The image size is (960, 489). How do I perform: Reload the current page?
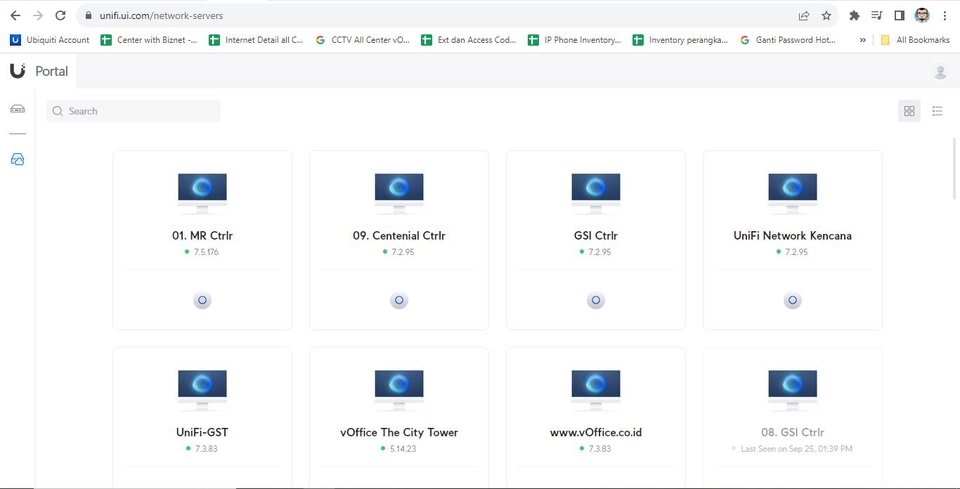click(x=60, y=16)
